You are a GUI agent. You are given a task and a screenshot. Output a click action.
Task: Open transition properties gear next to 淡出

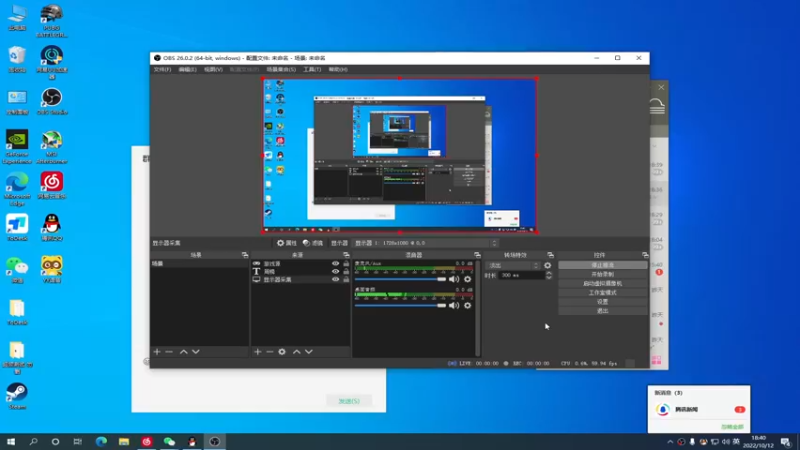(x=547, y=265)
